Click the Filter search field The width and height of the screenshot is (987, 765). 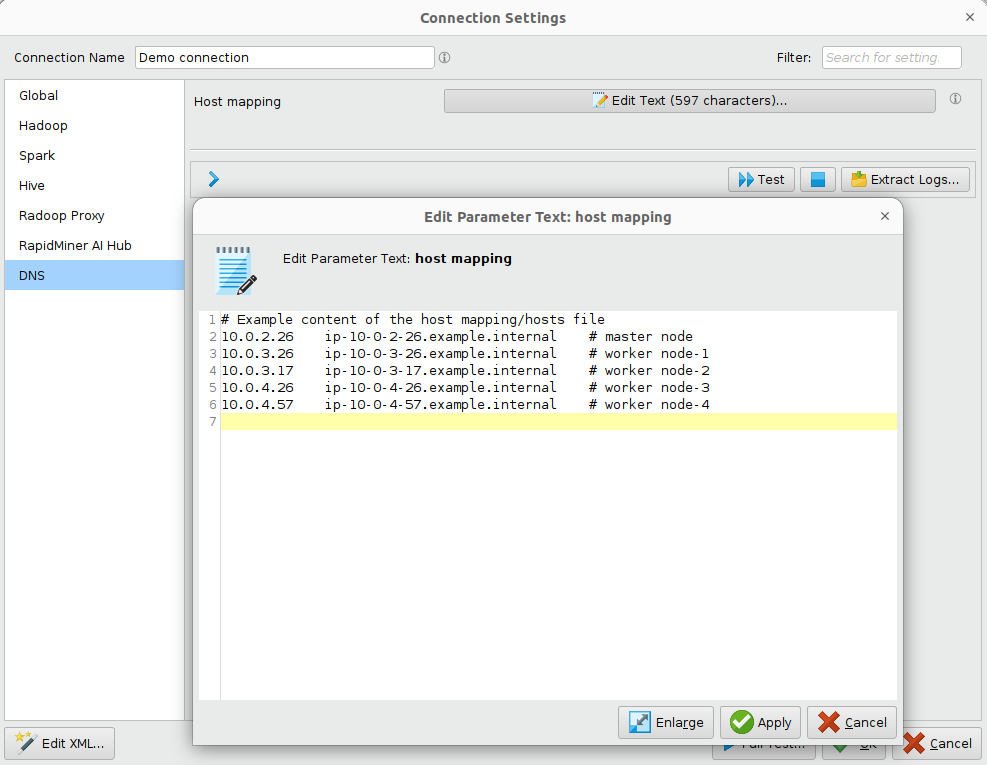[x=890, y=57]
